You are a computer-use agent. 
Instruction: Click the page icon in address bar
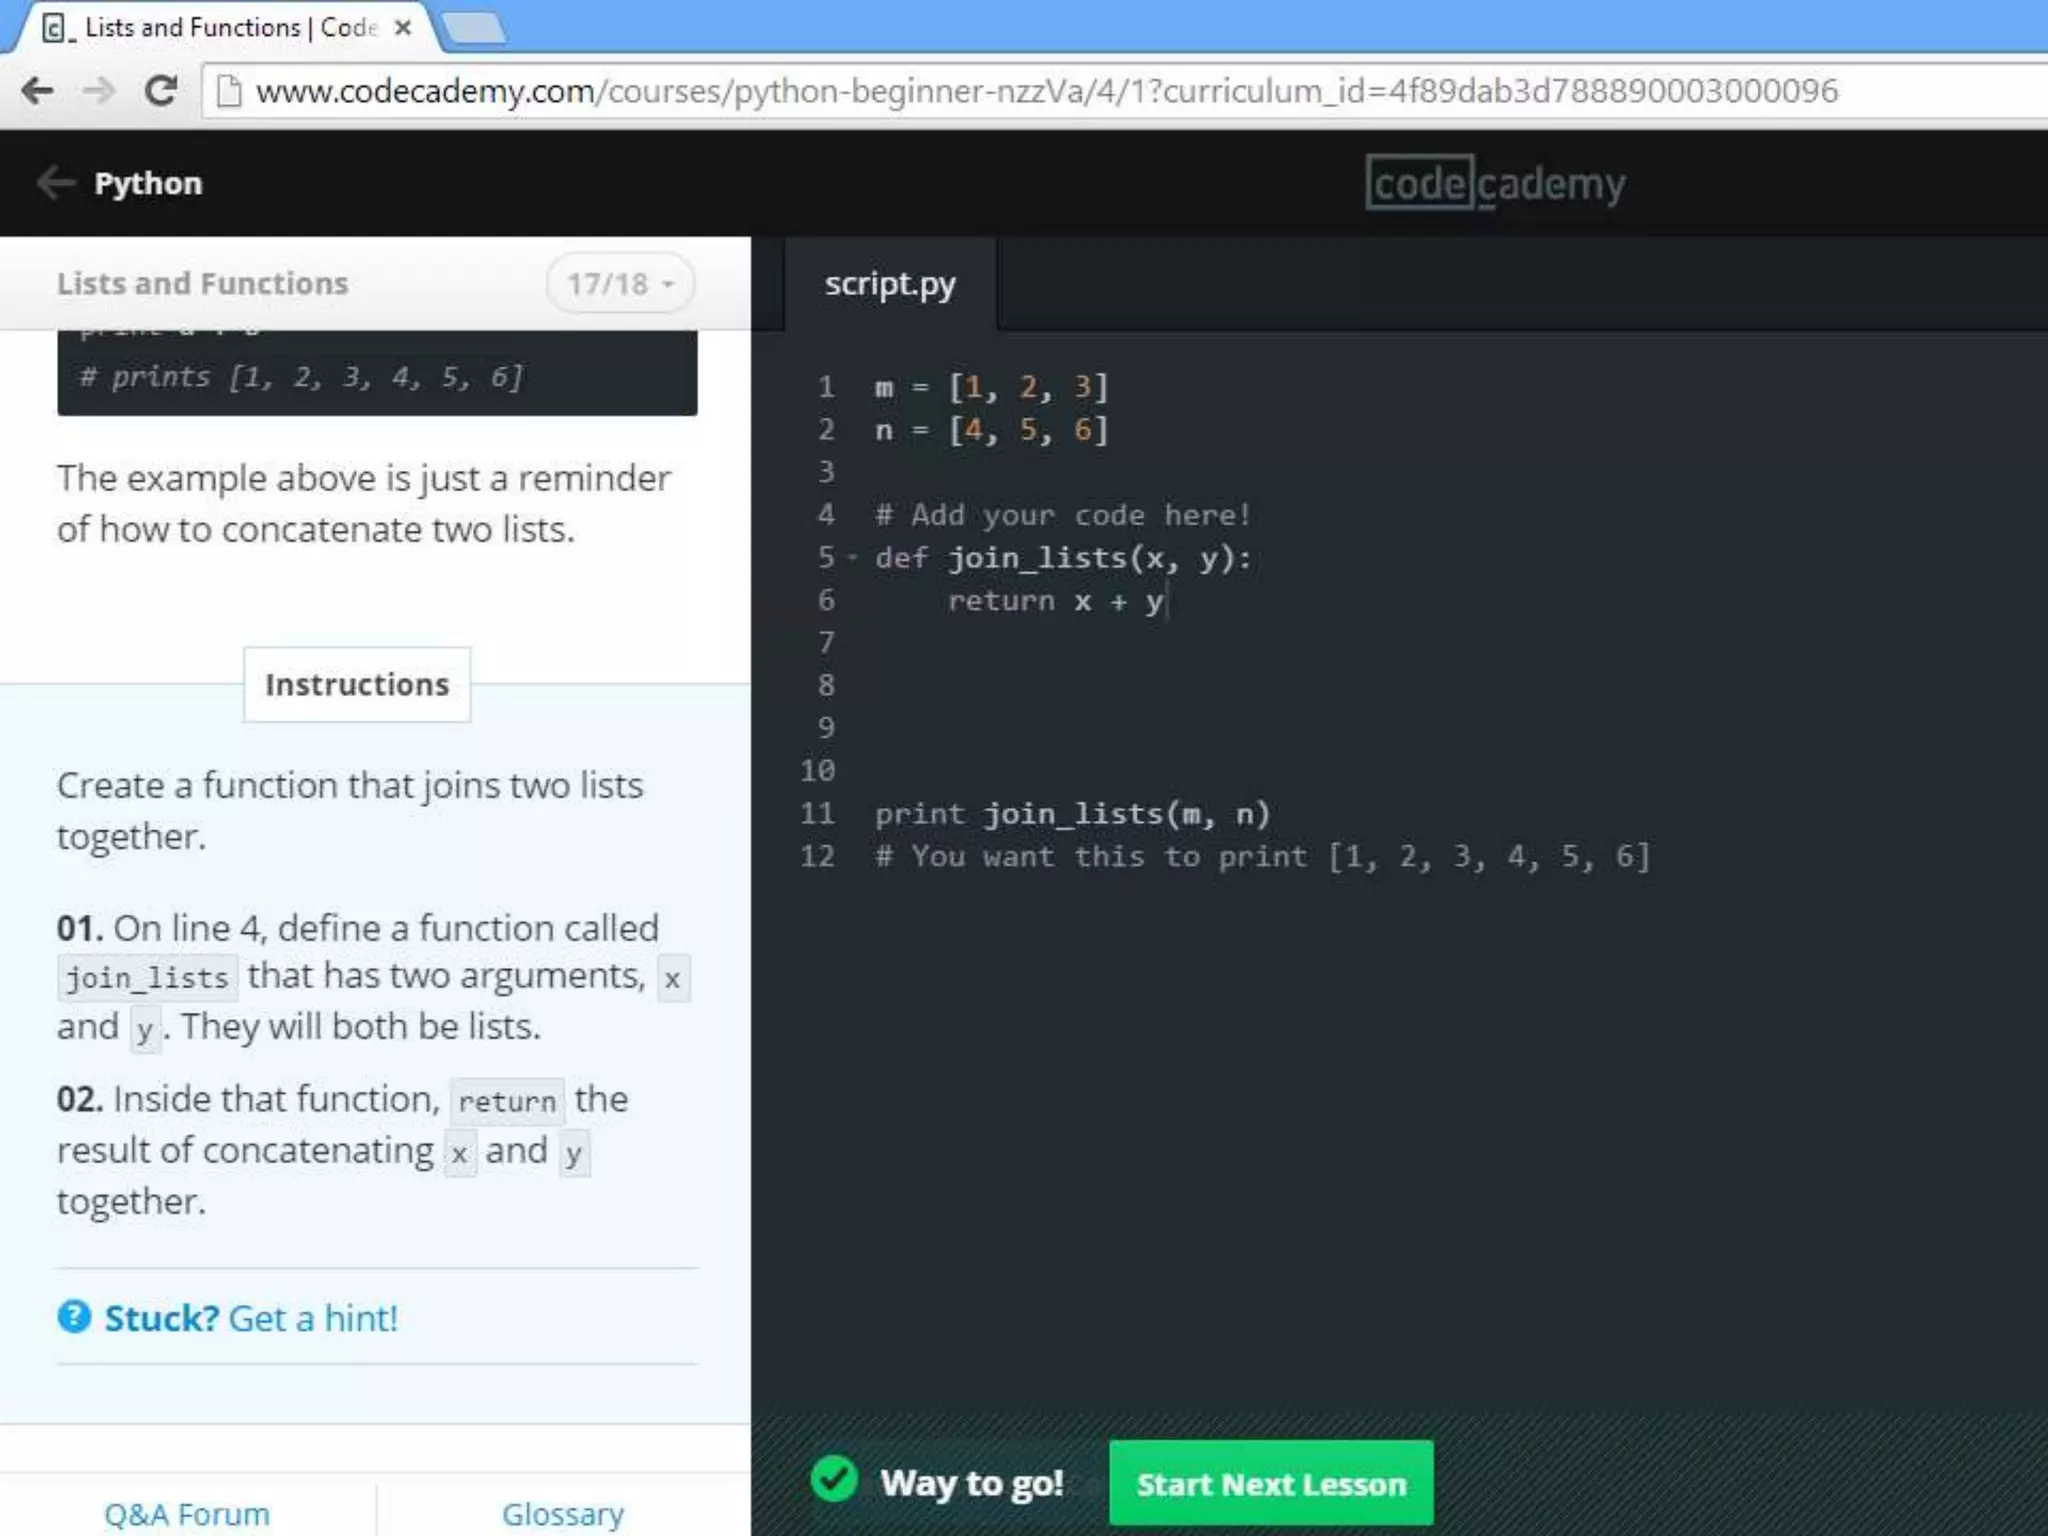point(229,91)
